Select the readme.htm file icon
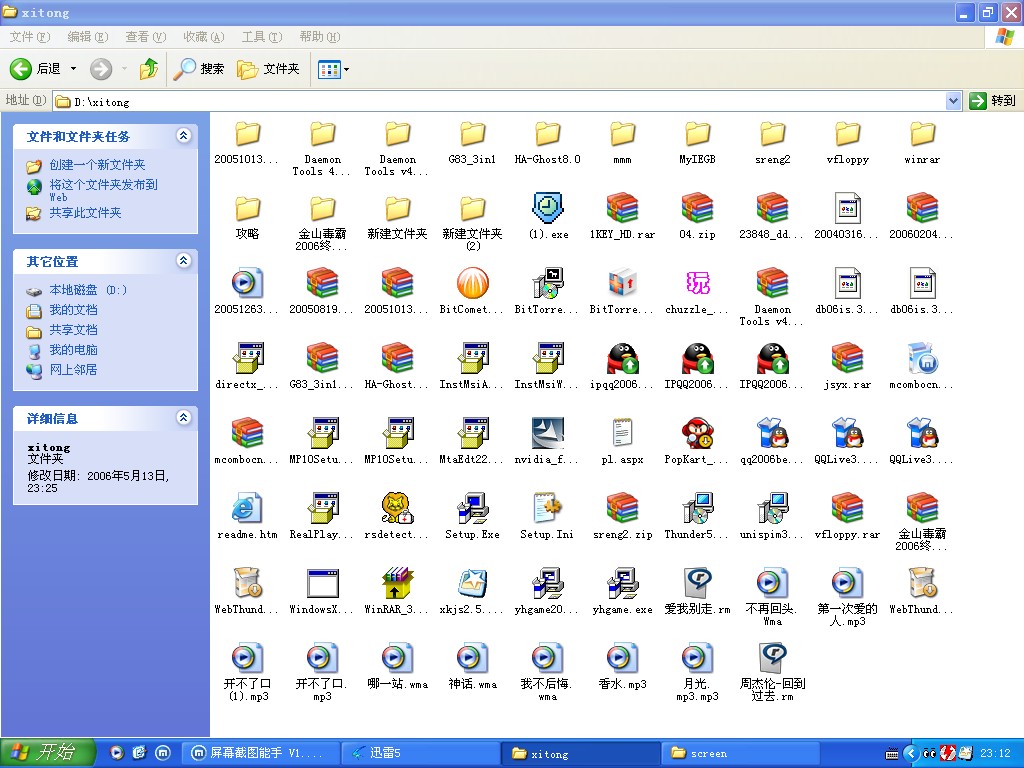Screen dimensions: 1024x768 (x=247, y=509)
